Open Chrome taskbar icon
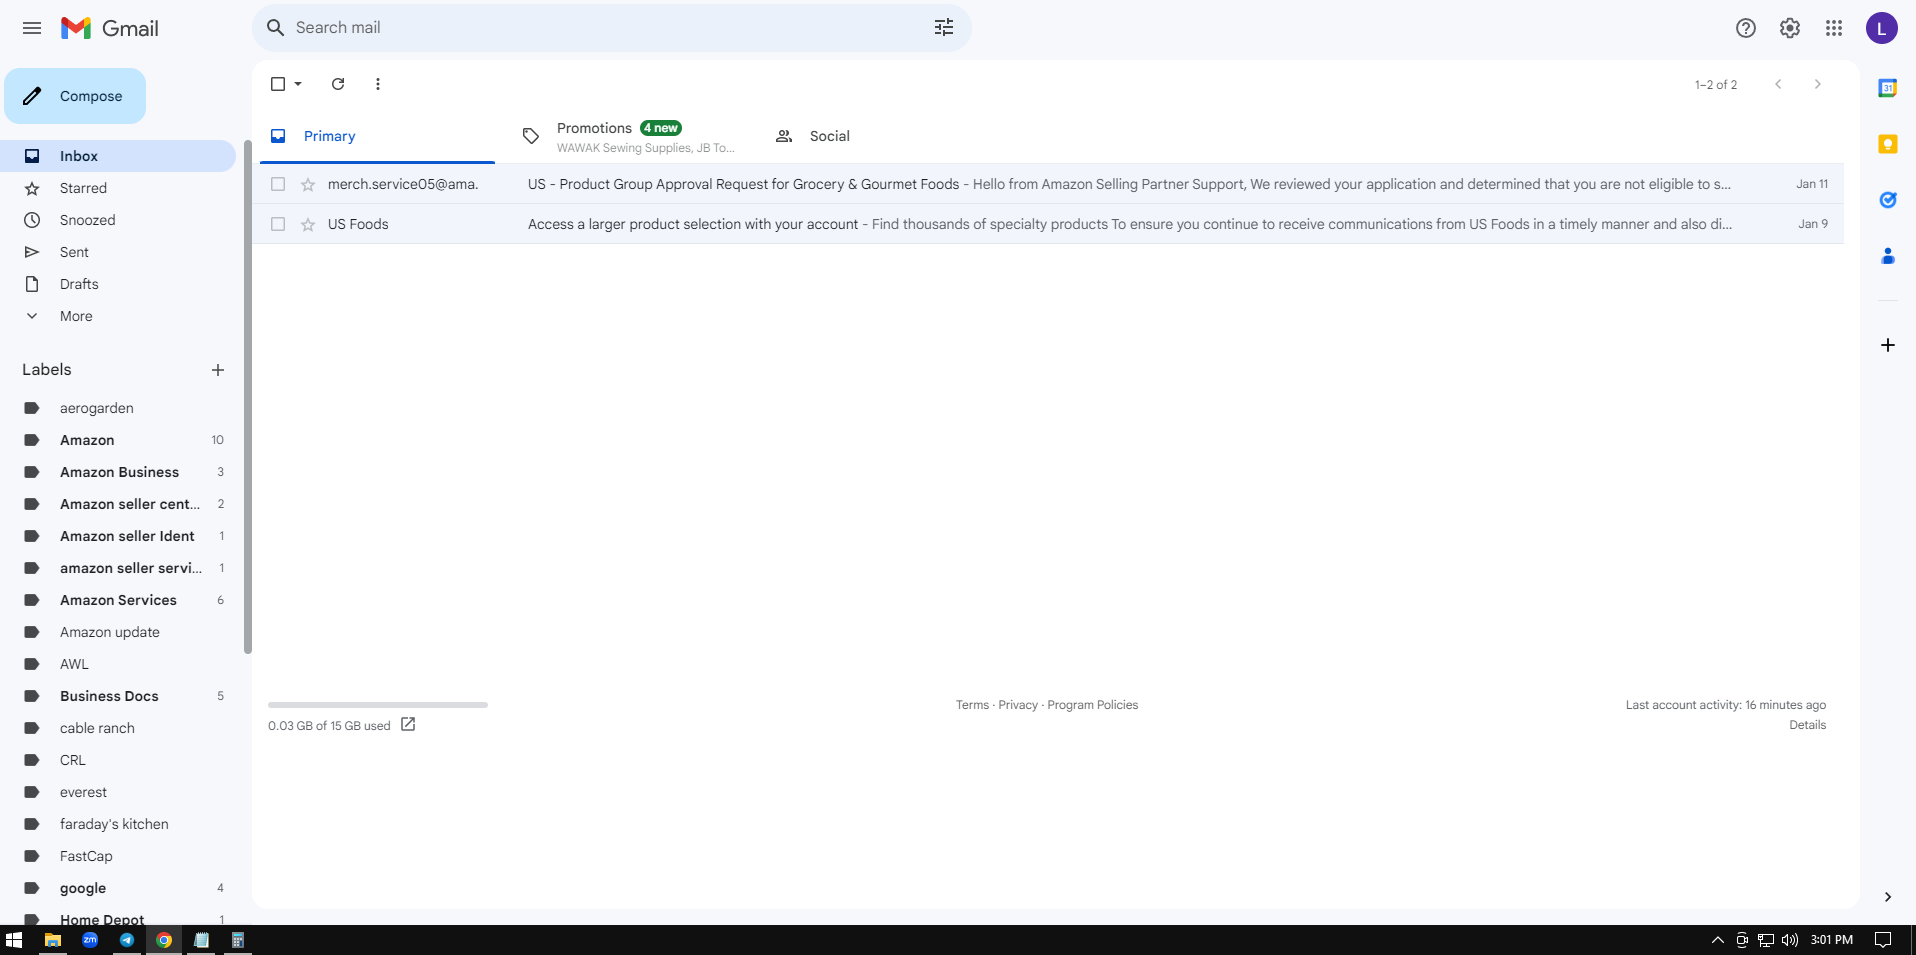Screen dimensions: 1916x955 pyautogui.click(x=164, y=940)
